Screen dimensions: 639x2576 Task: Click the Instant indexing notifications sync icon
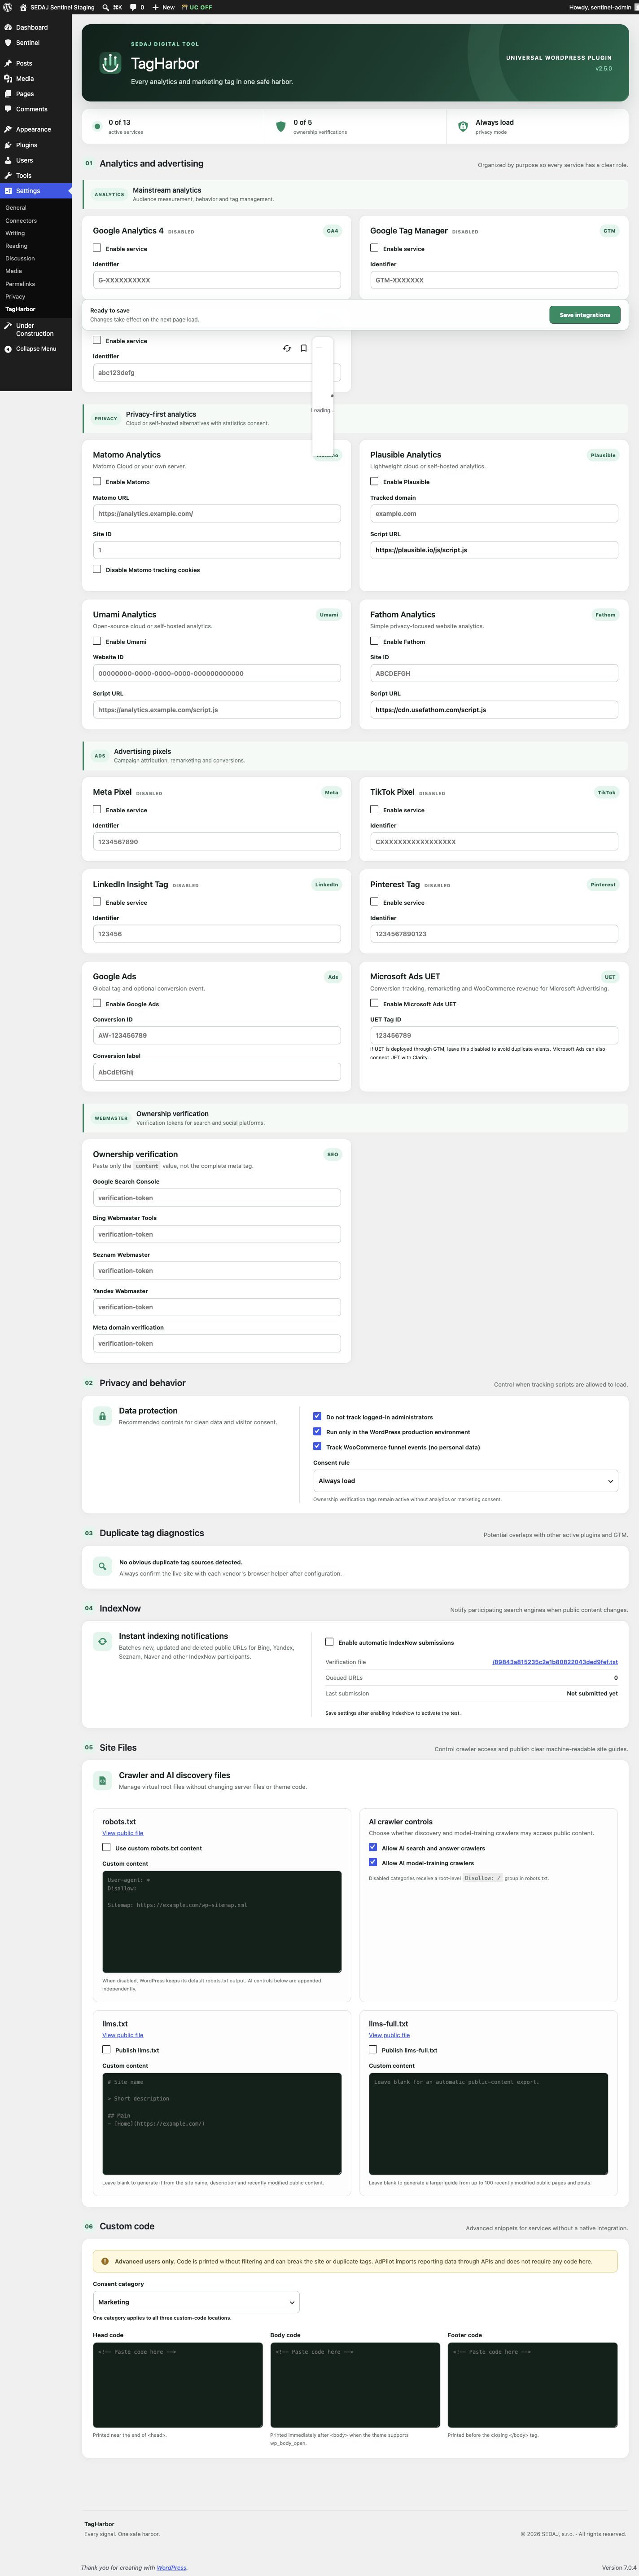(x=102, y=1641)
